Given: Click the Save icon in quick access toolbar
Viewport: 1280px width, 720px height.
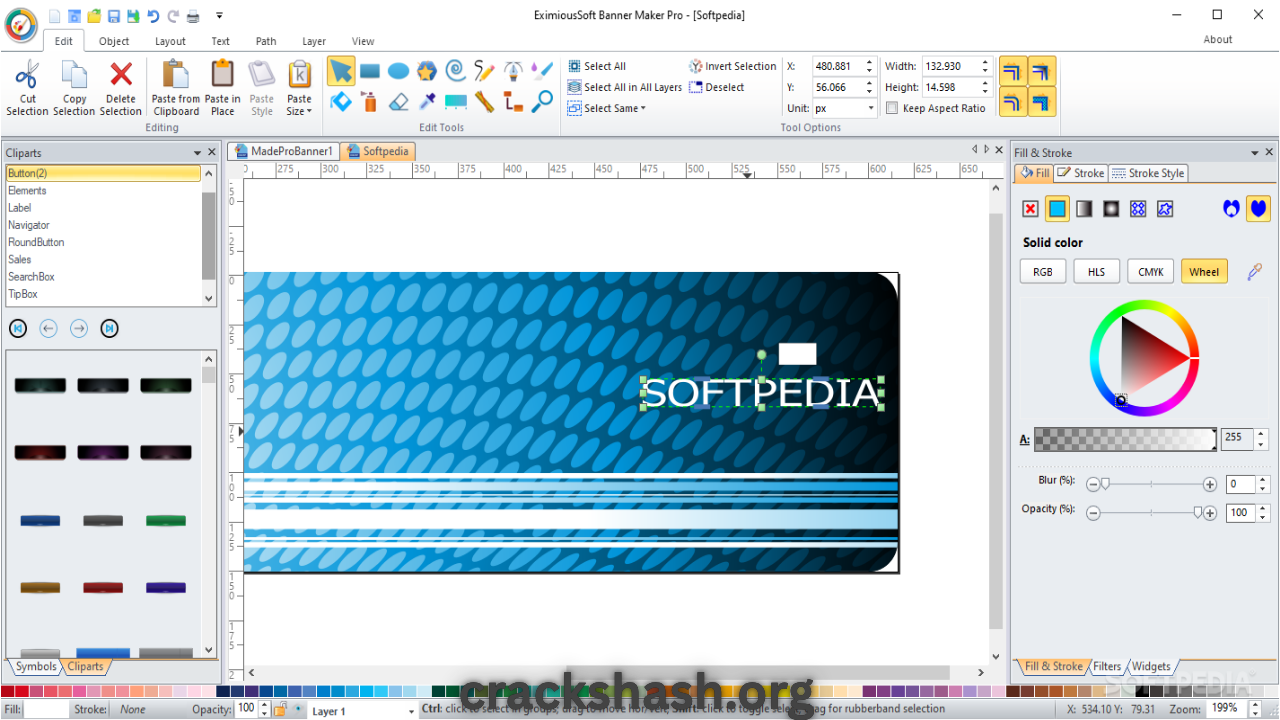Looking at the screenshot, I should (x=114, y=16).
